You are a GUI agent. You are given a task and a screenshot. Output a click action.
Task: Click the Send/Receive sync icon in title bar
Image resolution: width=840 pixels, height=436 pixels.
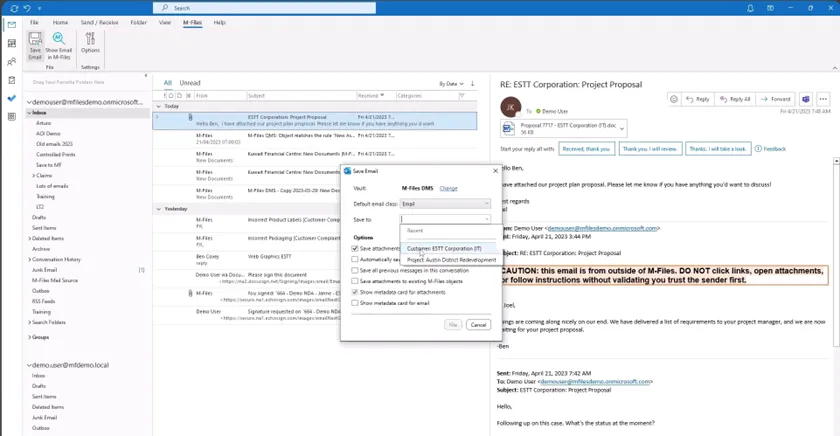click(14, 8)
